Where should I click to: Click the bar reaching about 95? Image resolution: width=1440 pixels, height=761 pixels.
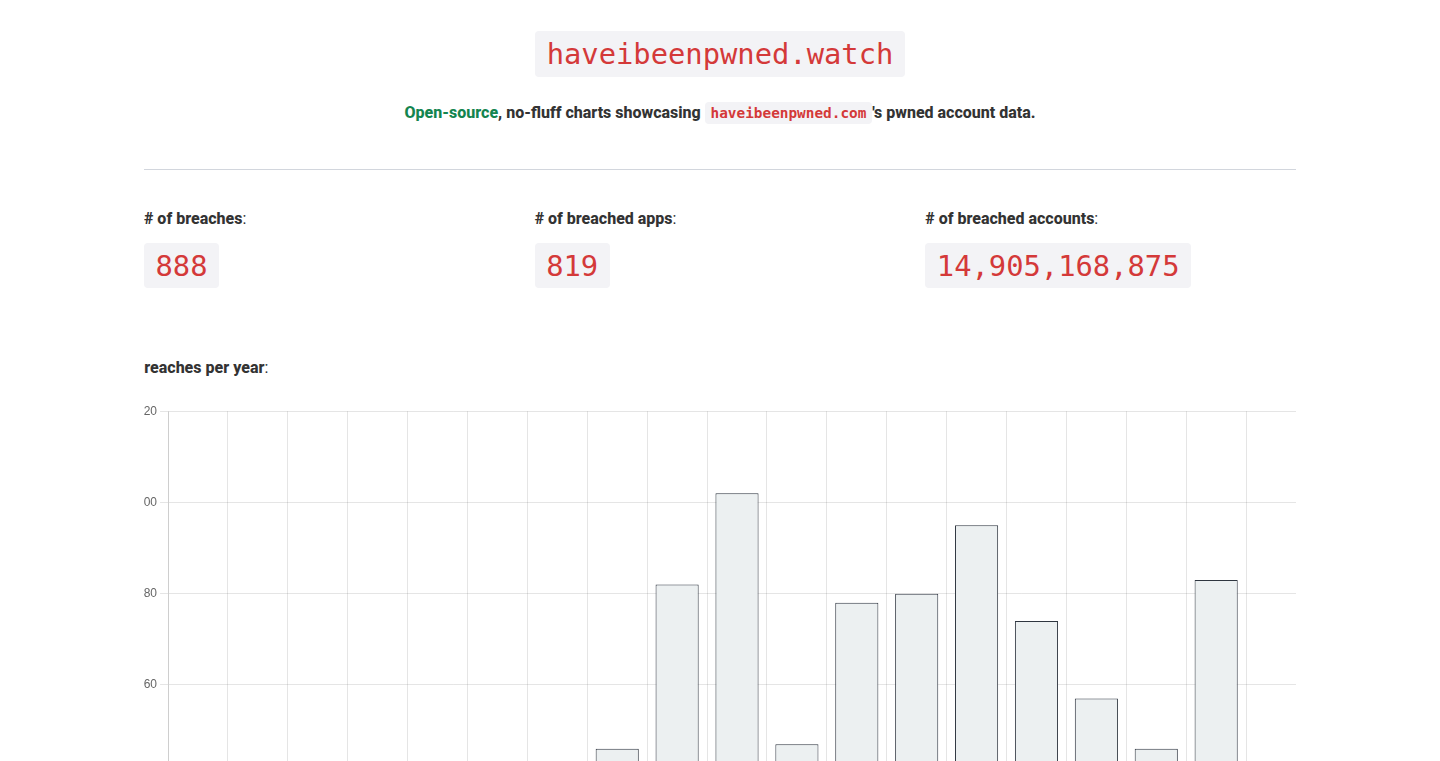(x=976, y=643)
